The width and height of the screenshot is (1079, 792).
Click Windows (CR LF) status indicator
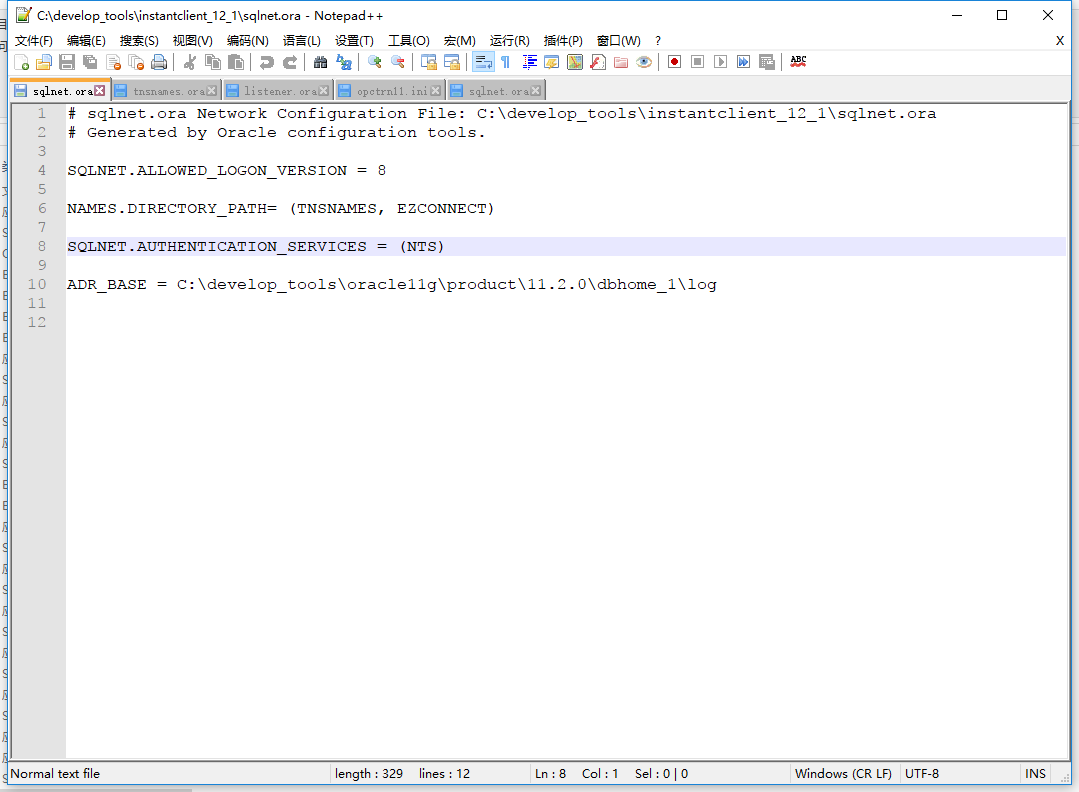(843, 773)
